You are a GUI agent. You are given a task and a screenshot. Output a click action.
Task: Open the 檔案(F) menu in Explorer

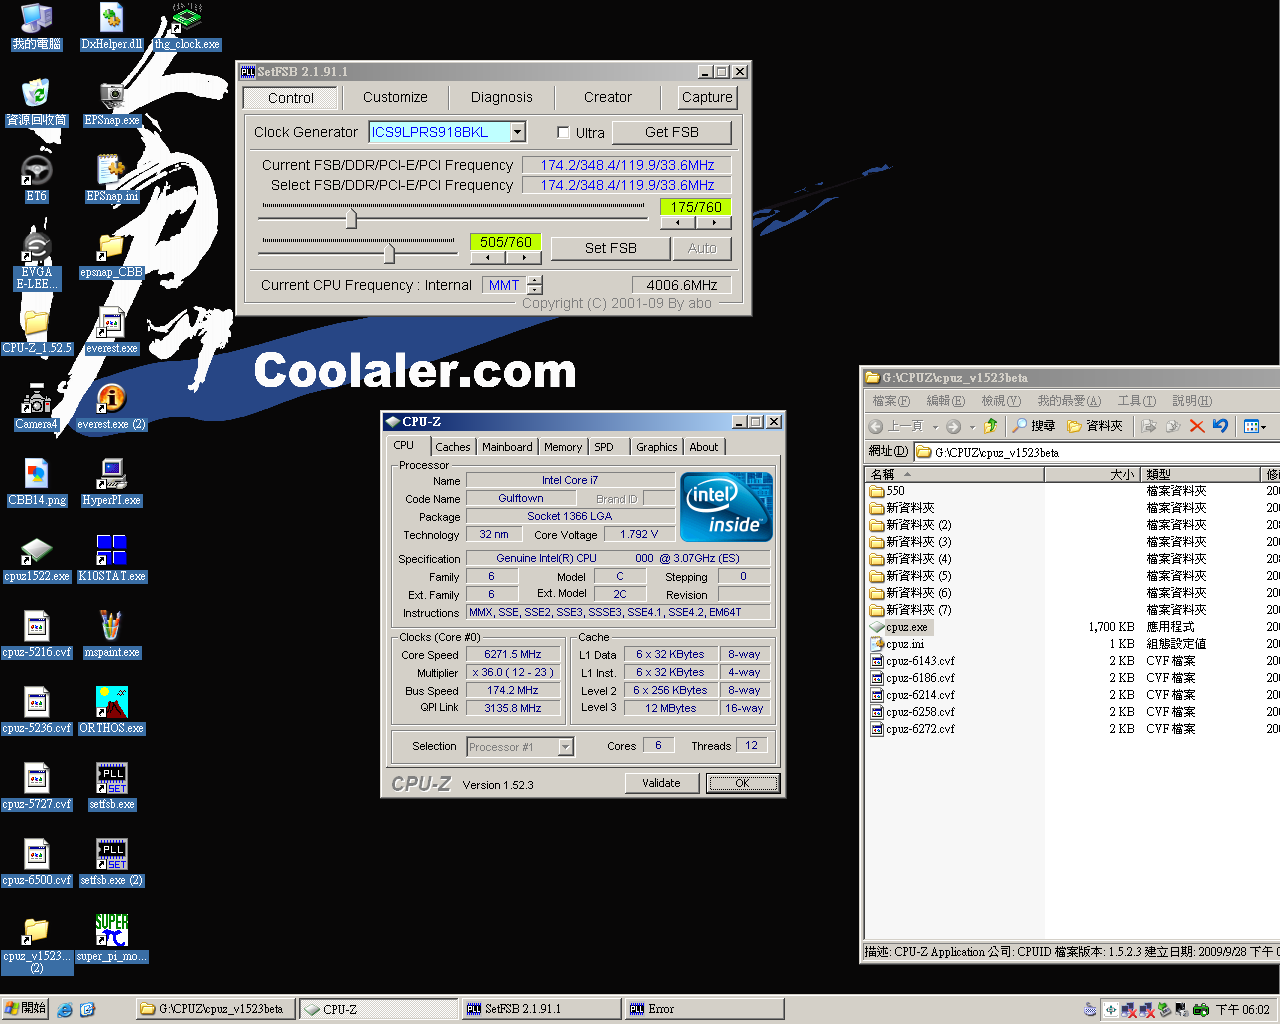coord(891,401)
